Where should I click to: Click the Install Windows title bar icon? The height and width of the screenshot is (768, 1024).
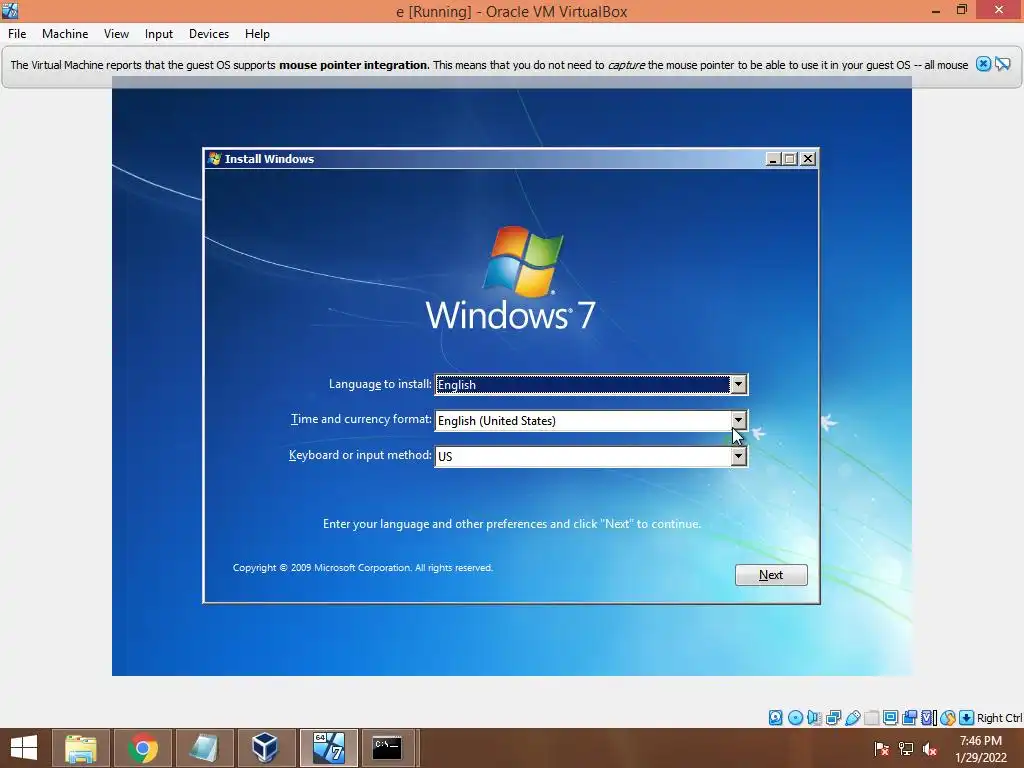pos(214,158)
